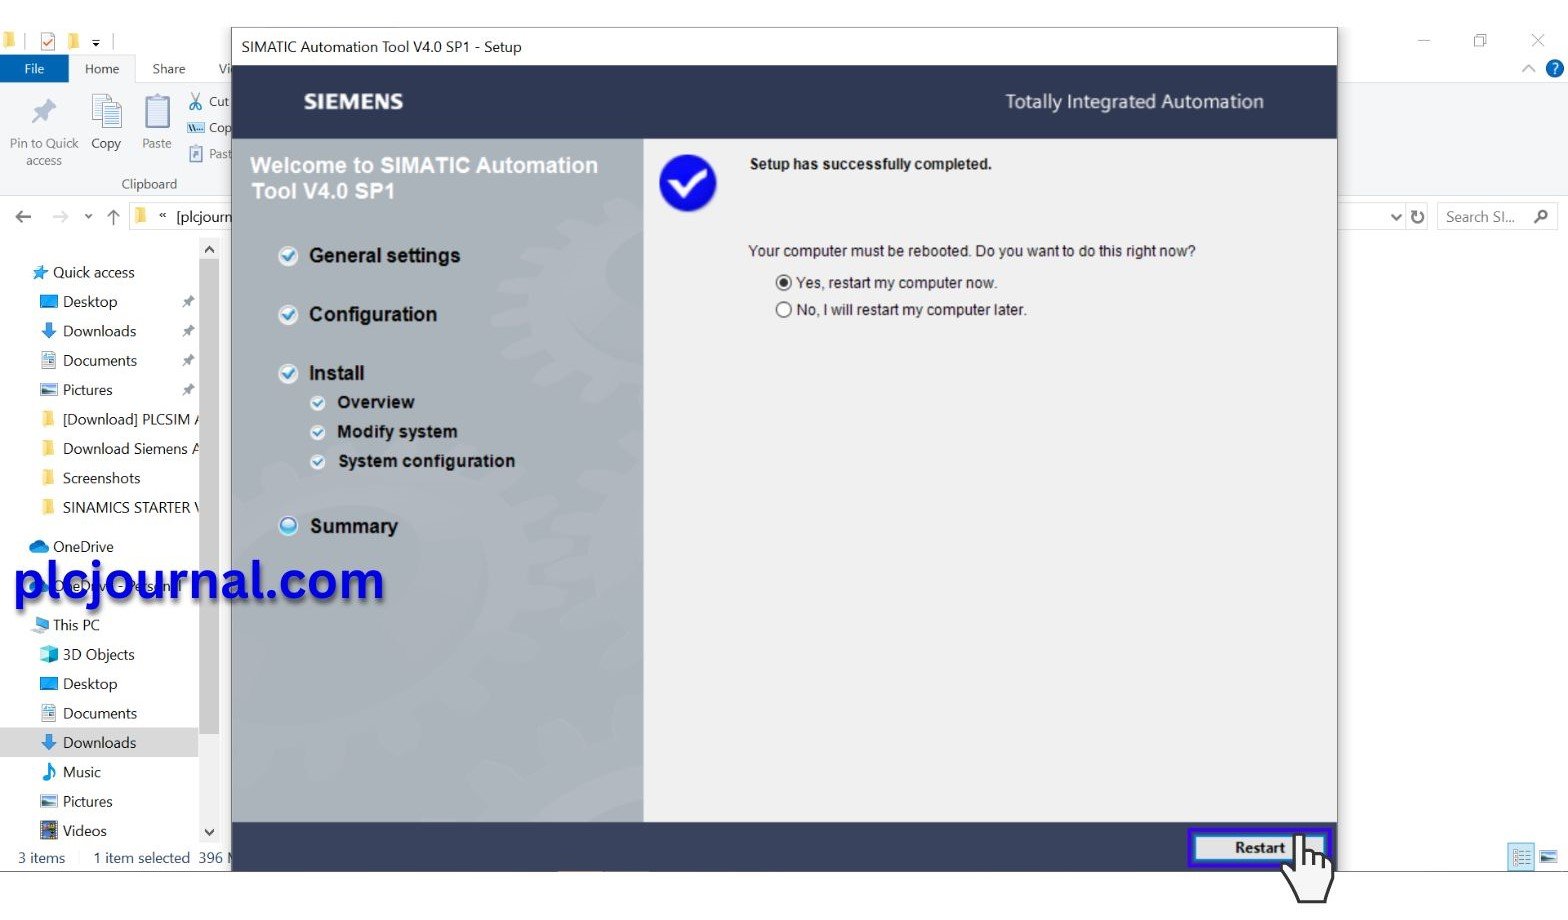Open Explorer help question-mark icon

[1555, 69]
